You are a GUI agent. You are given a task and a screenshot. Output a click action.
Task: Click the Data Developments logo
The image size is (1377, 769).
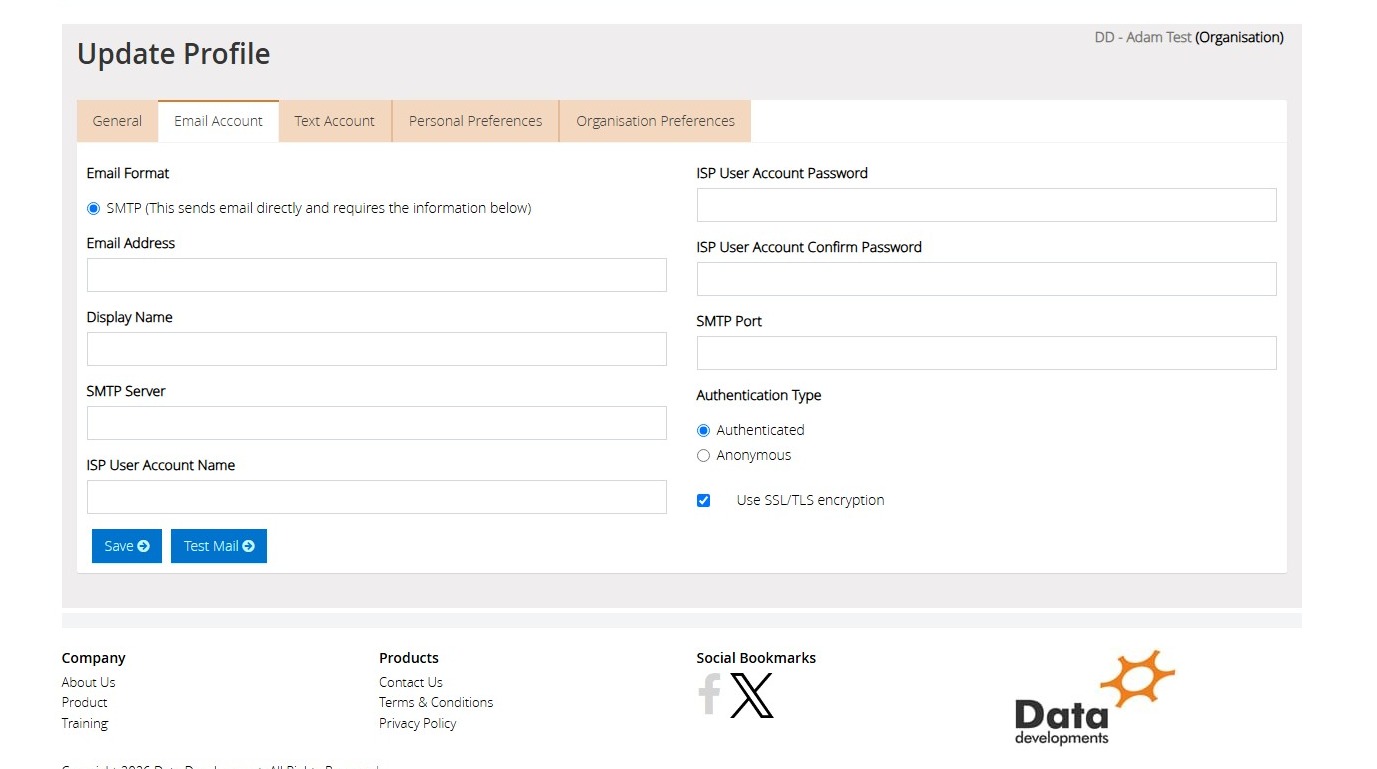click(x=1095, y=697)
